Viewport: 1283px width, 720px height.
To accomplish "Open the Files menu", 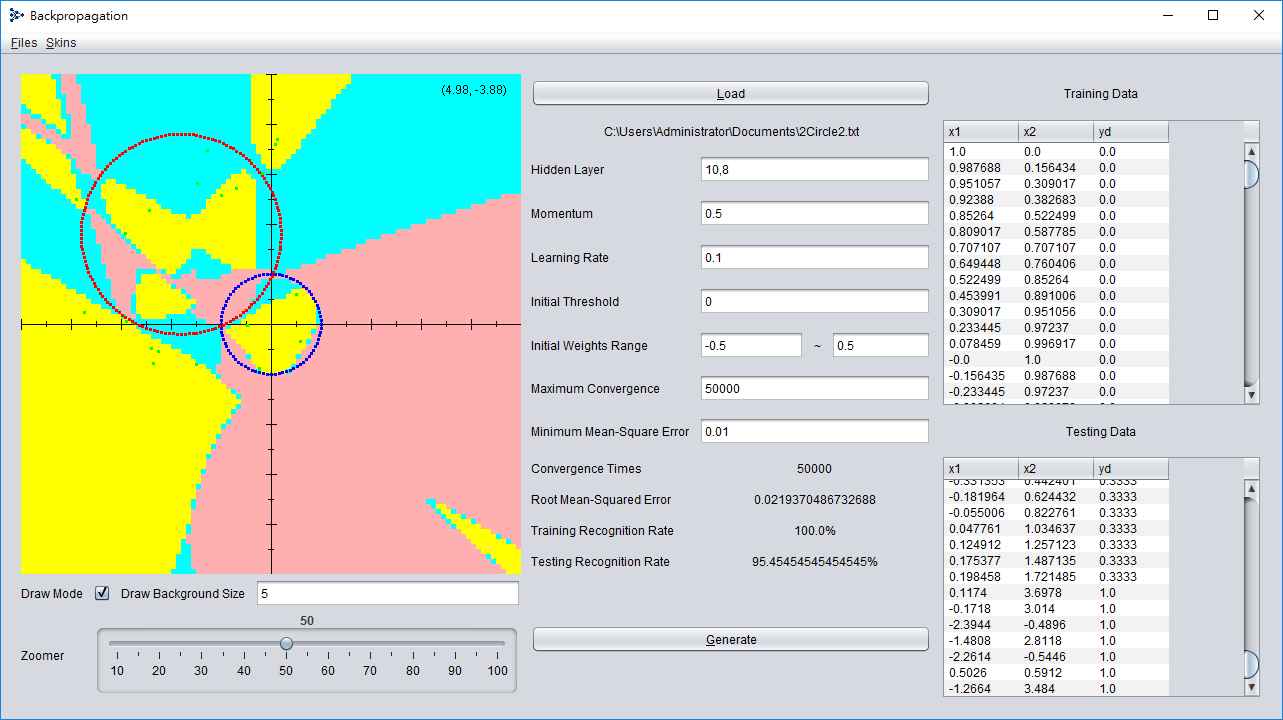I will 24,43.
